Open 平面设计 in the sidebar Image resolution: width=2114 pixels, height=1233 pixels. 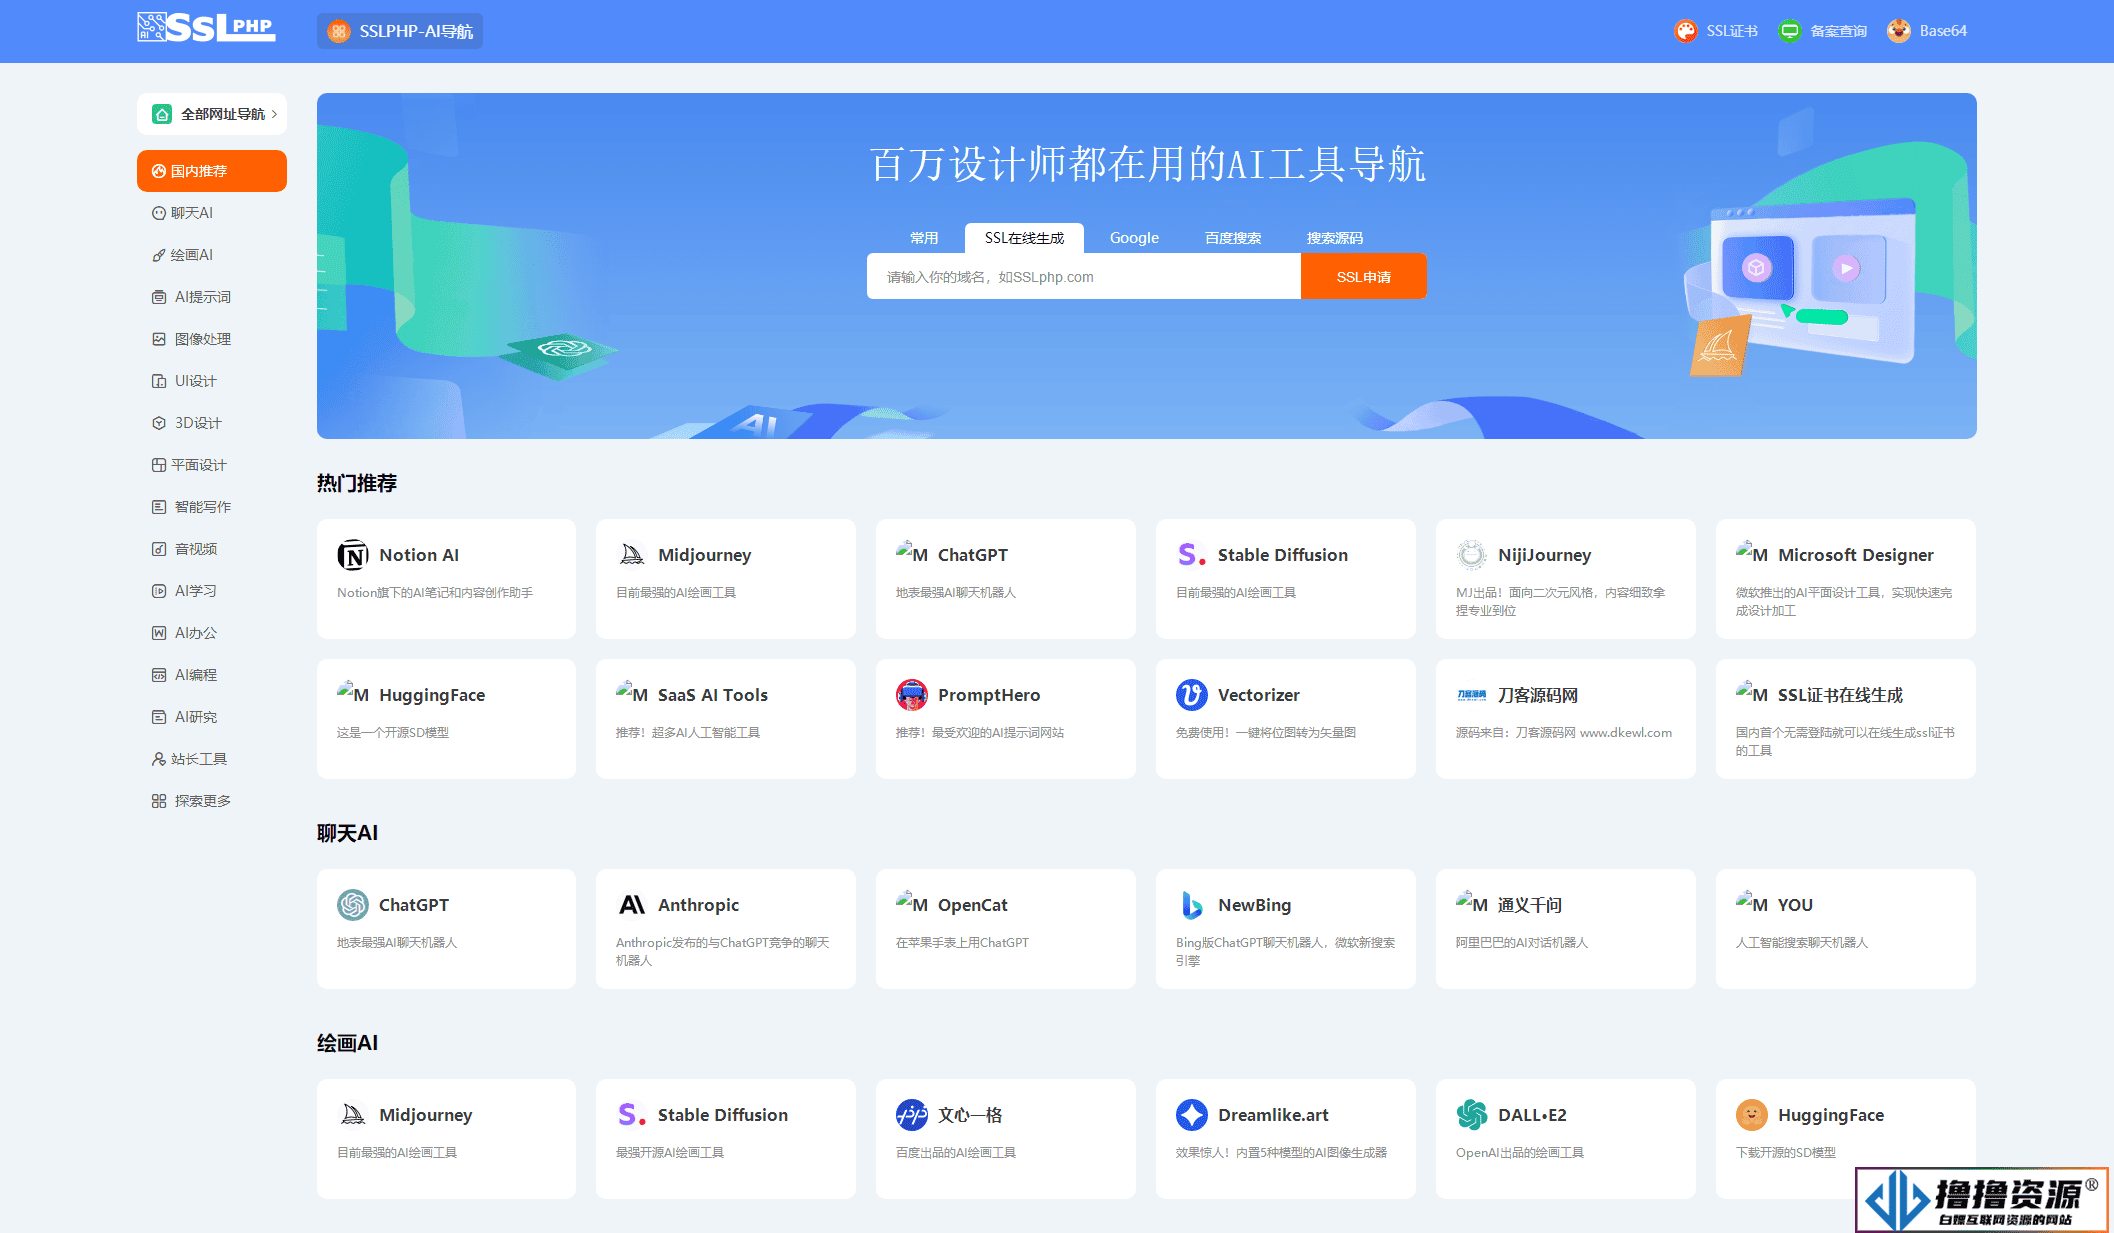212,465
